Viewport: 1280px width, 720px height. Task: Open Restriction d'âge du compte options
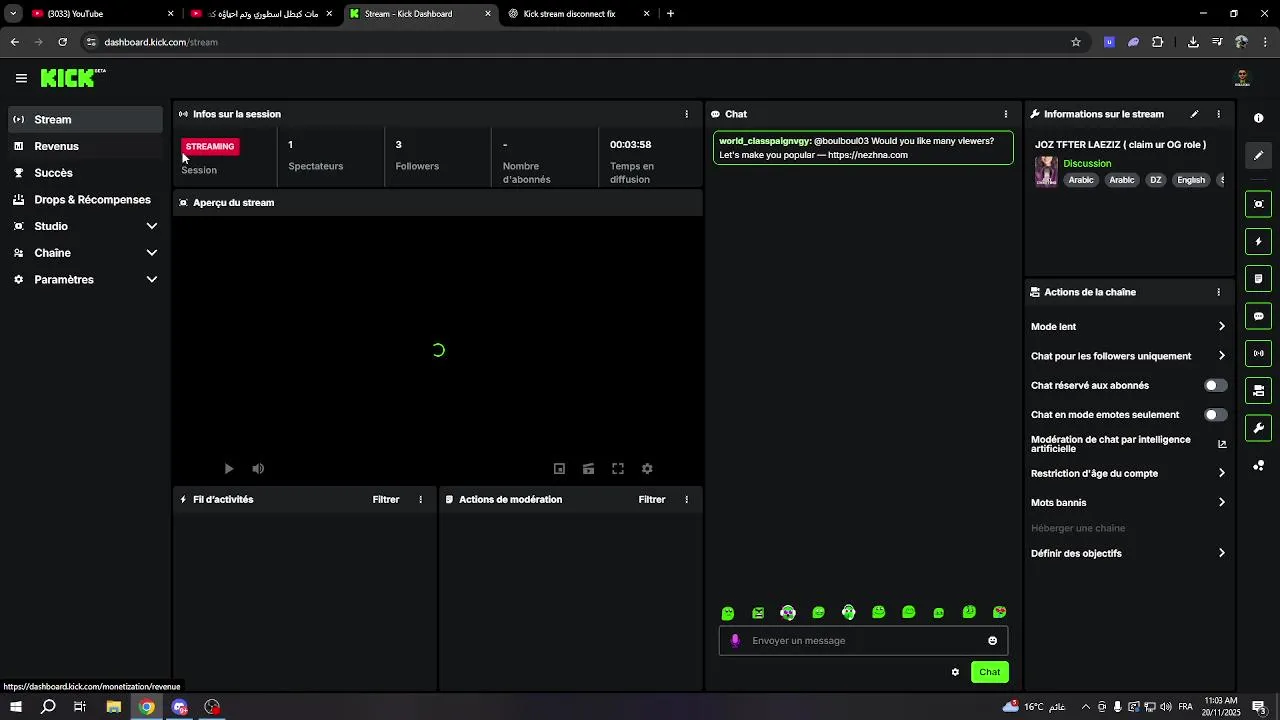[1128, 473]
